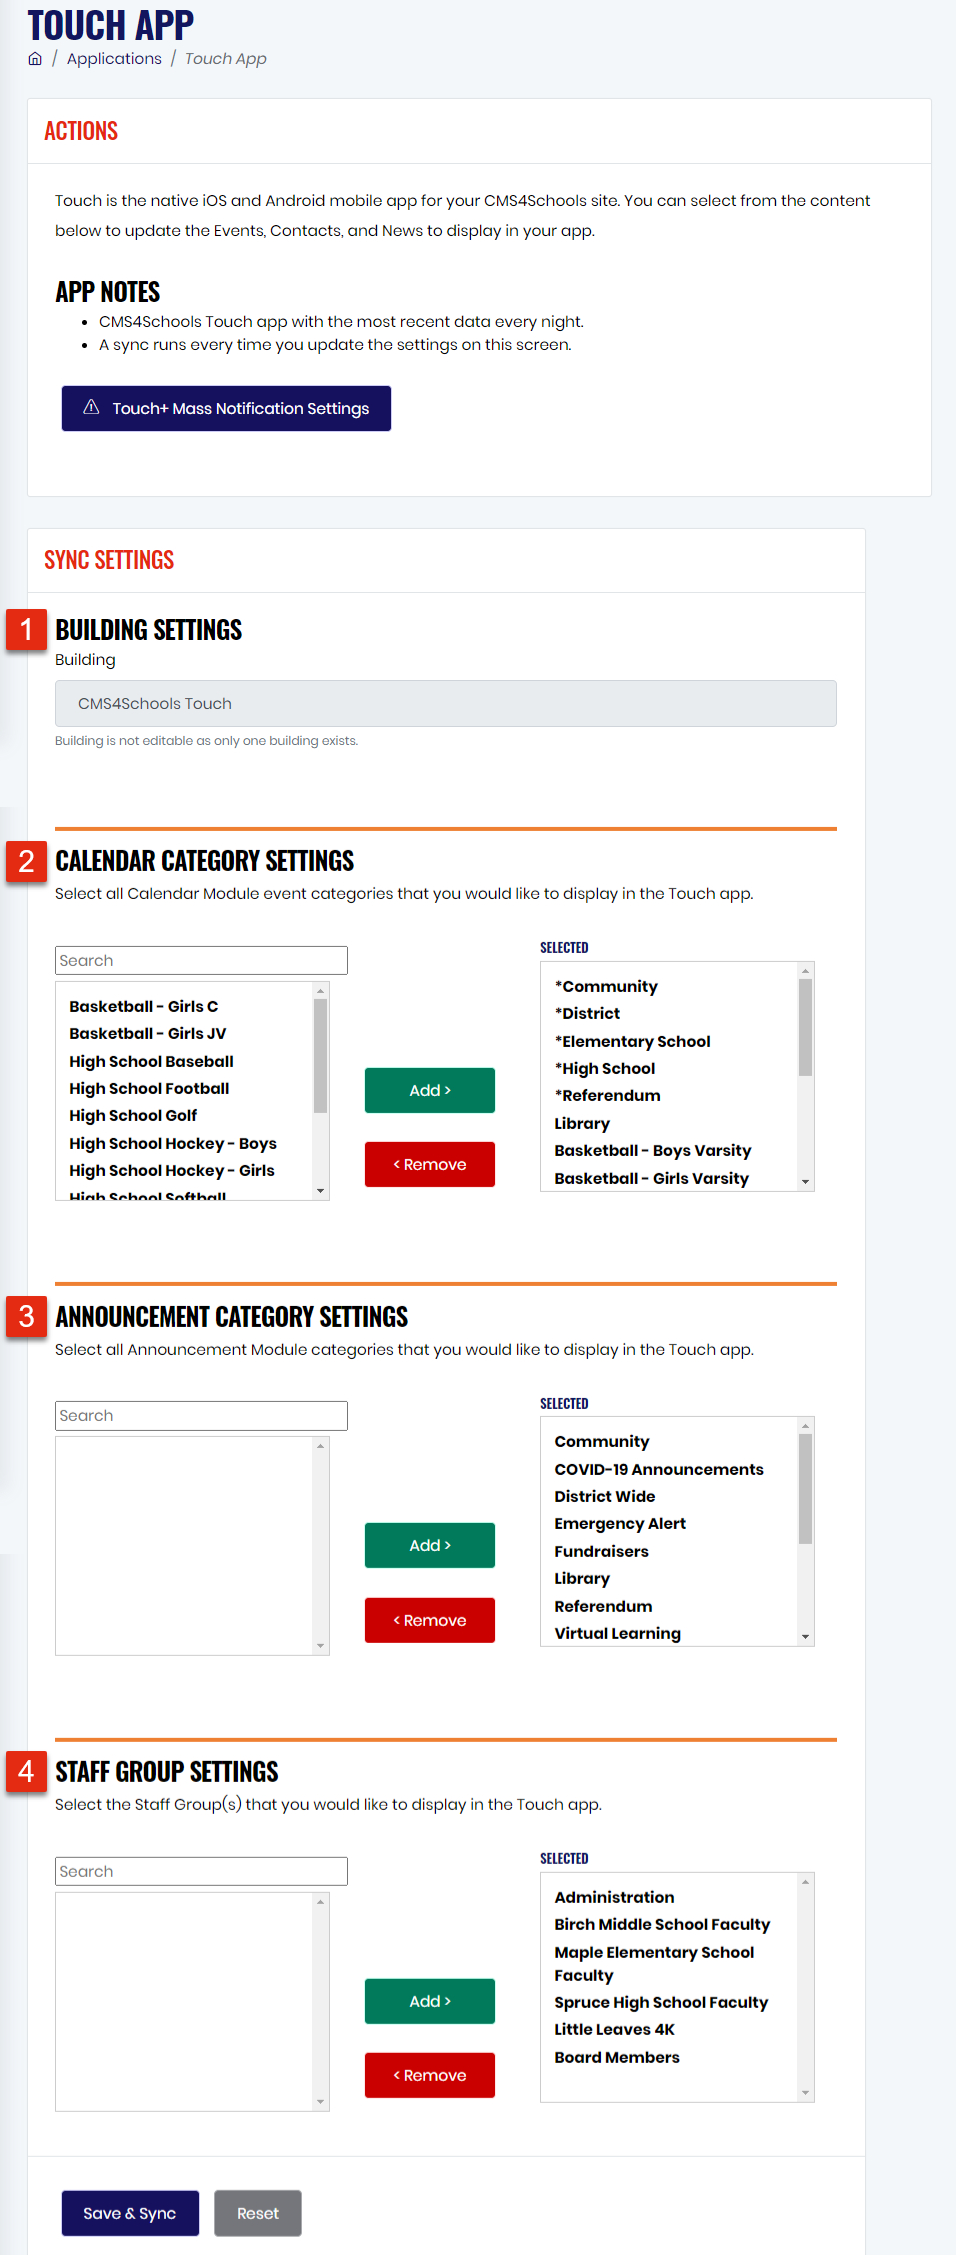
Task: Click announcement Selected list scroll down arrow
Action: click(x=805, y=1637)
